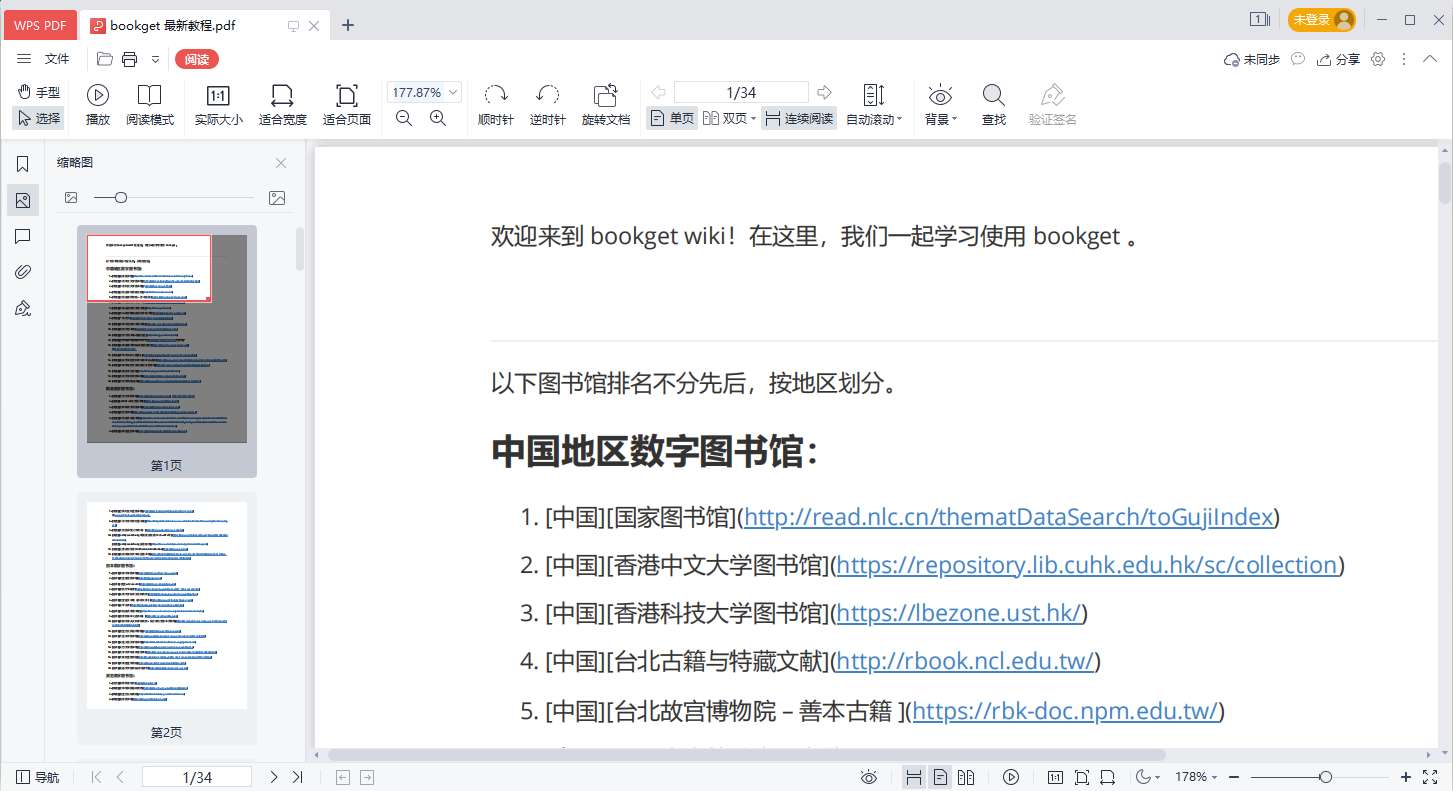1453x791 pixels.
Task: Rotate the page clockwise (顺时针)
Action: 495,104
